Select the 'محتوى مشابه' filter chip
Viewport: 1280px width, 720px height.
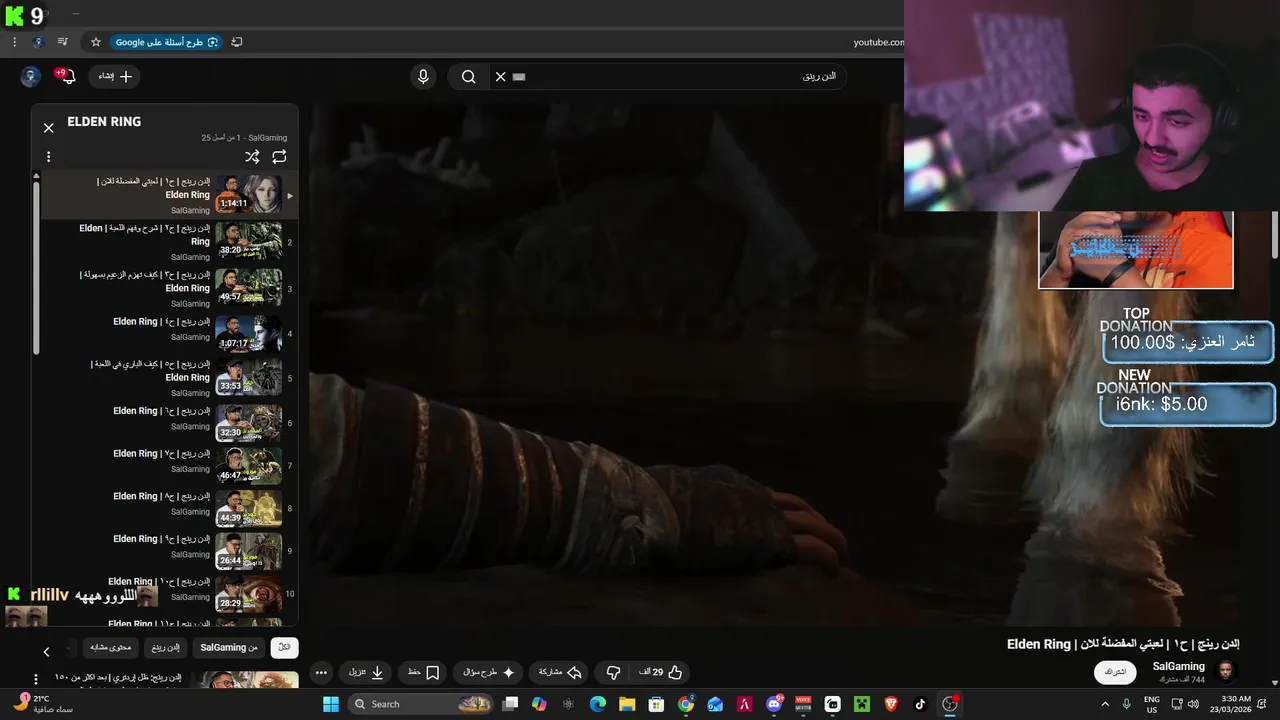(111, 647)
